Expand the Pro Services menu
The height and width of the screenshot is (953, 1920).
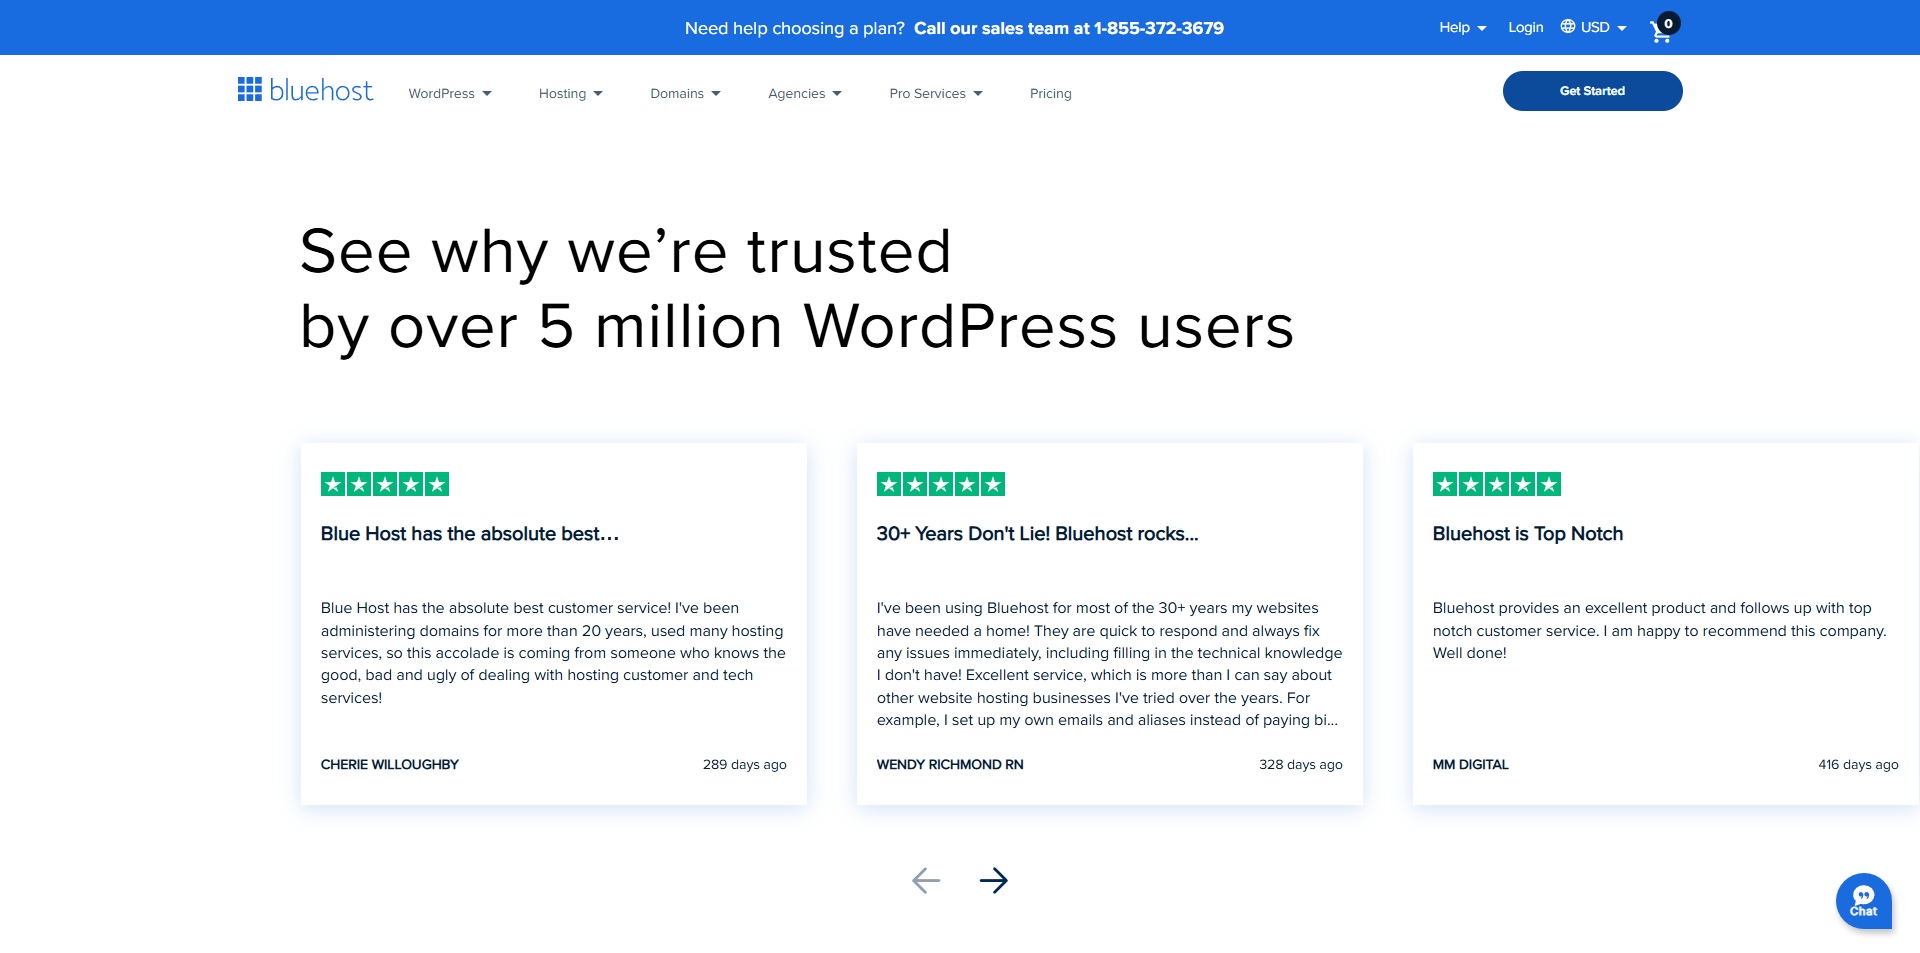coord(935,93)
